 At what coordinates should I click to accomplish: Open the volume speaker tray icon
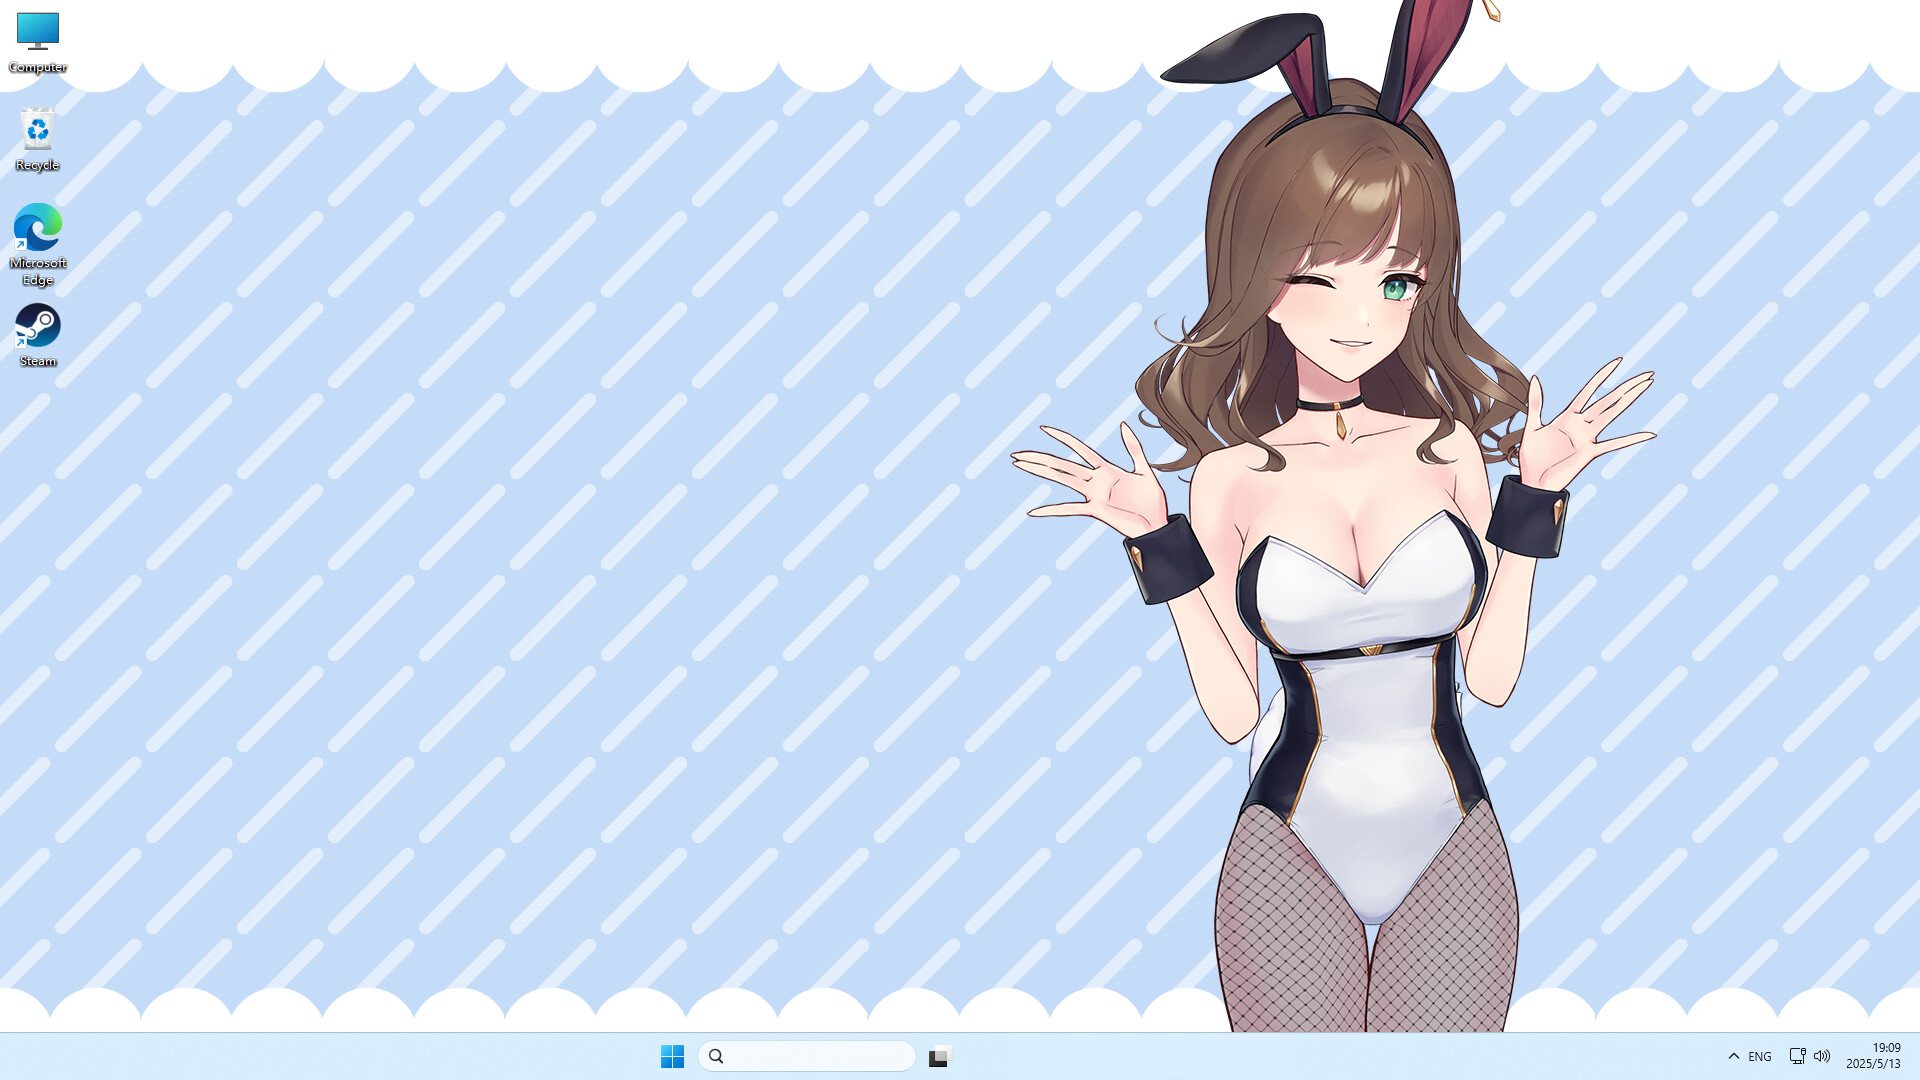pyautogui.click(x=1822, y=1056)
